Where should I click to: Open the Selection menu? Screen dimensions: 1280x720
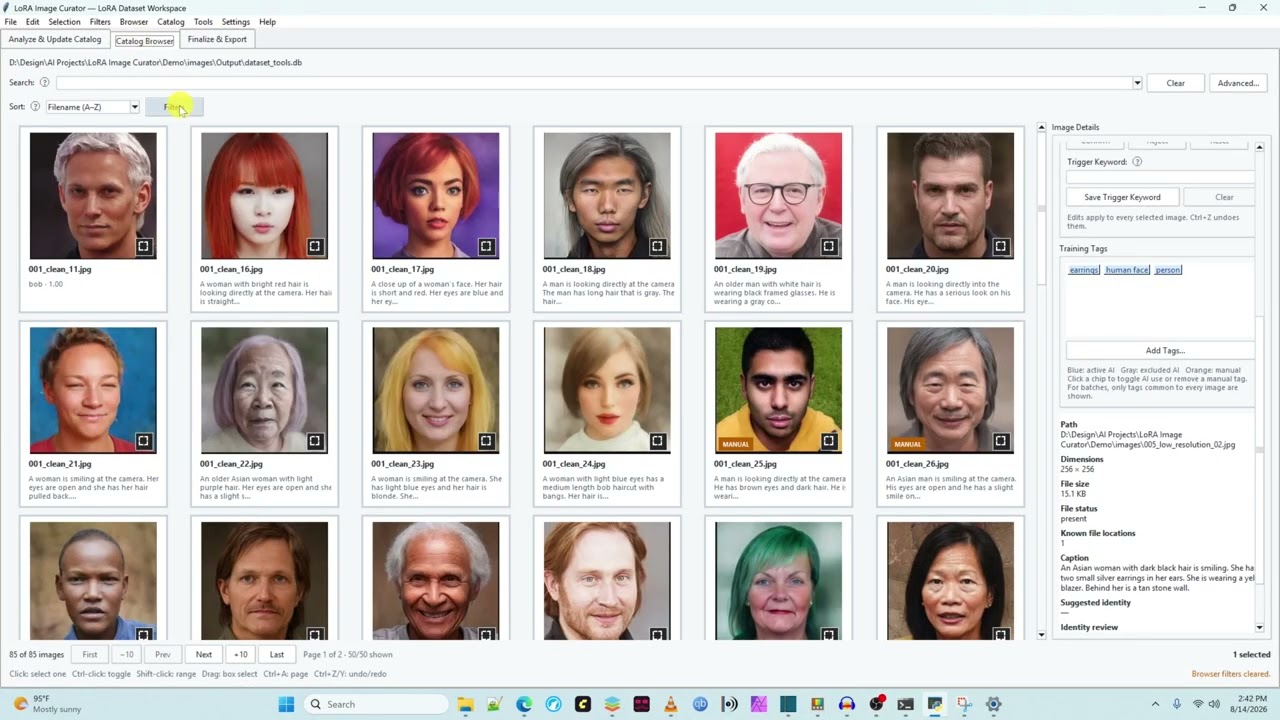64,22
